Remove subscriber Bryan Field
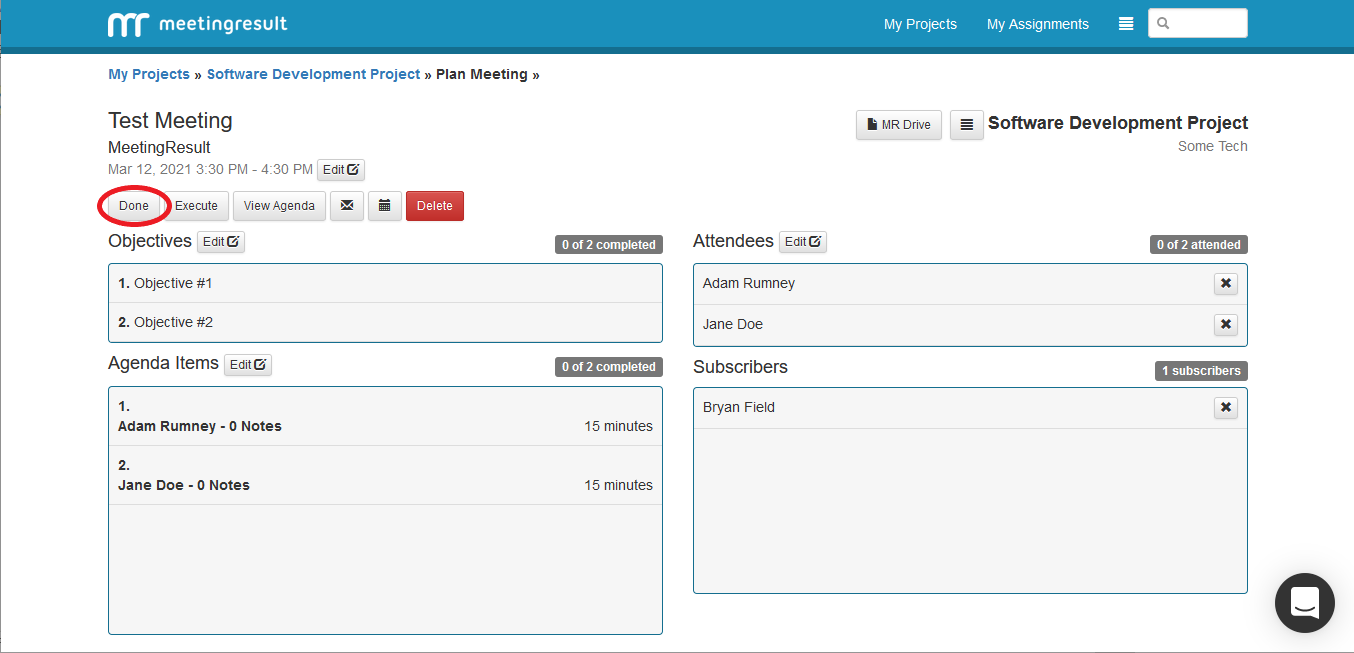 [1225, 408]
